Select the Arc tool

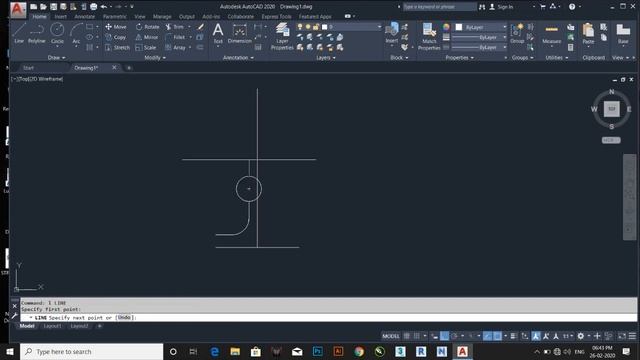(x=76, y=33)
